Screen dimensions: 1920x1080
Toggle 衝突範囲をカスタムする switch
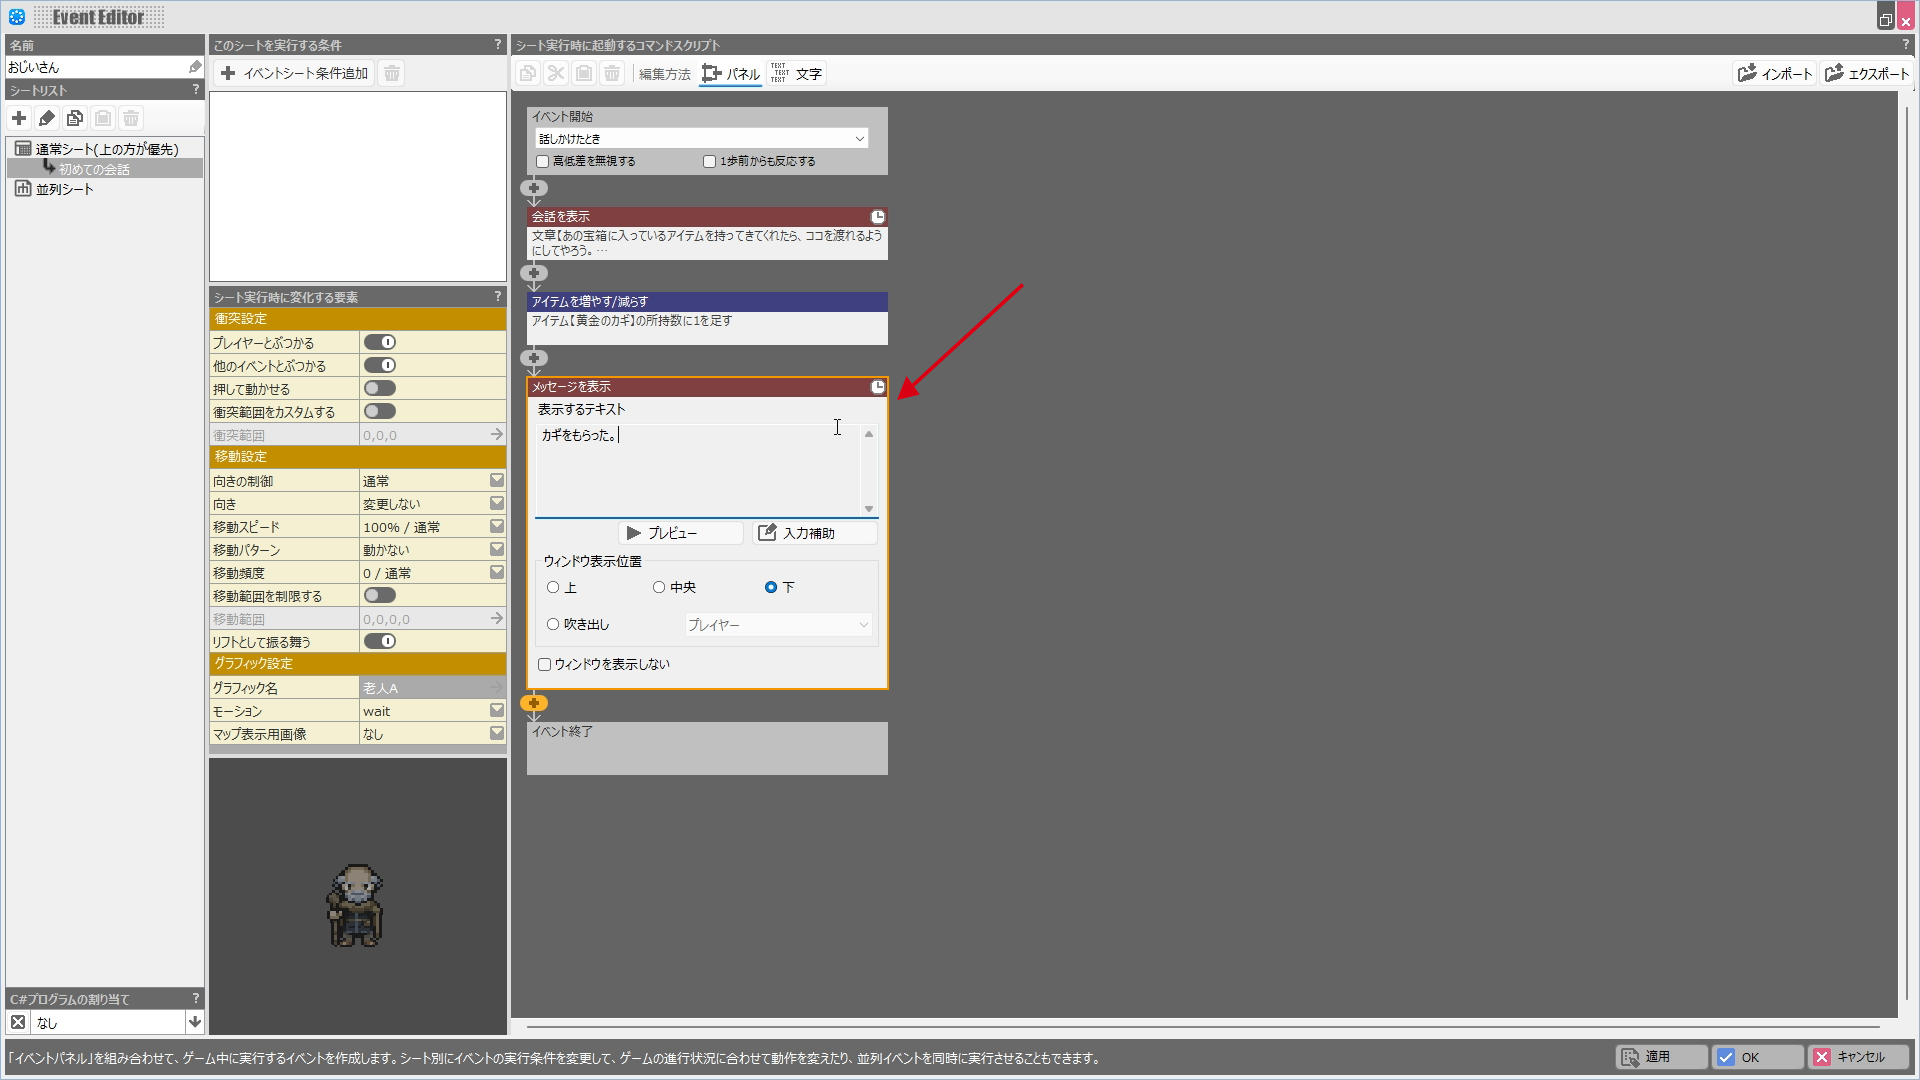380,411
